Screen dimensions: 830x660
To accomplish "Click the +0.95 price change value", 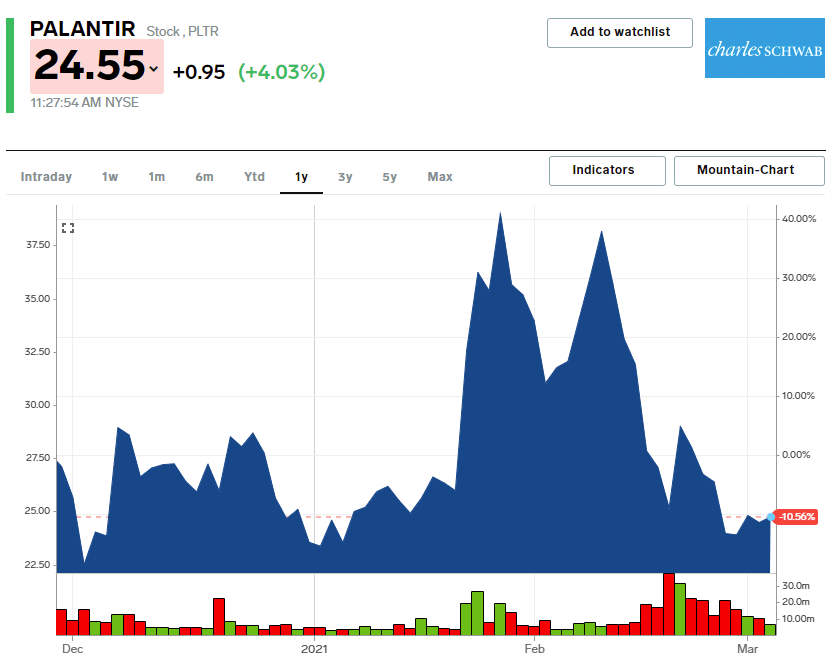I will point(199,72).
